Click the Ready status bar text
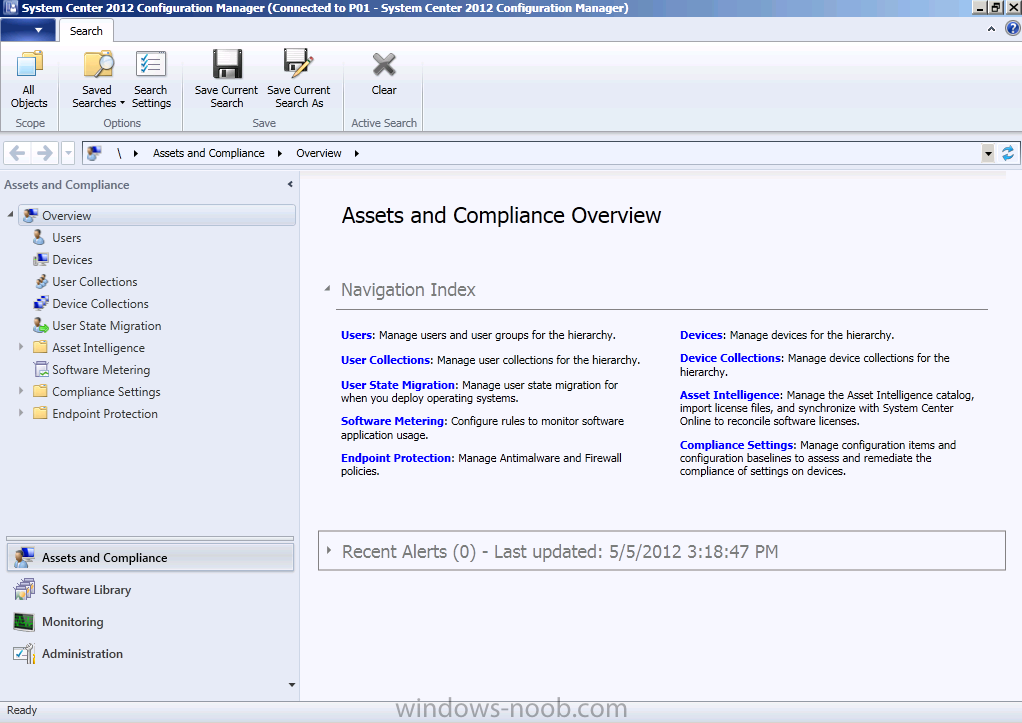Screen dimensions: 1022x723 [x=22, y=710]
